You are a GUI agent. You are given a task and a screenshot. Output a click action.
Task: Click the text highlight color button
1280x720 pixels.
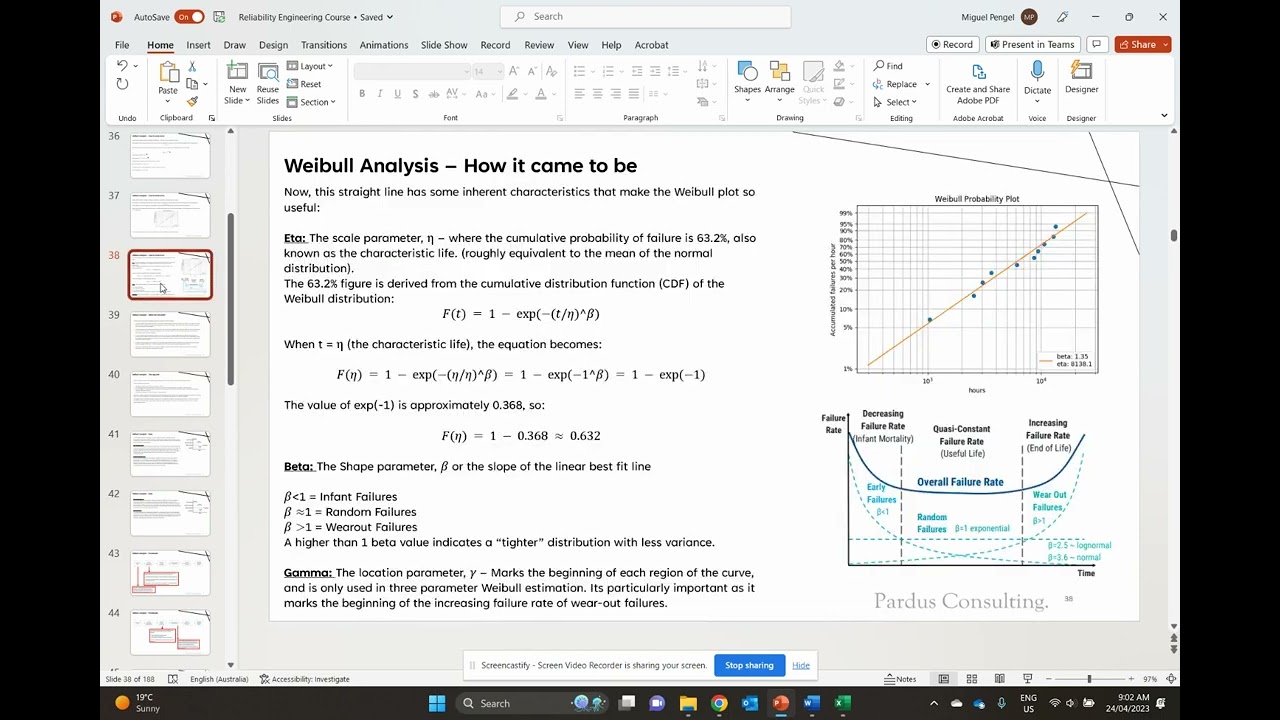(x=512, y=94)
